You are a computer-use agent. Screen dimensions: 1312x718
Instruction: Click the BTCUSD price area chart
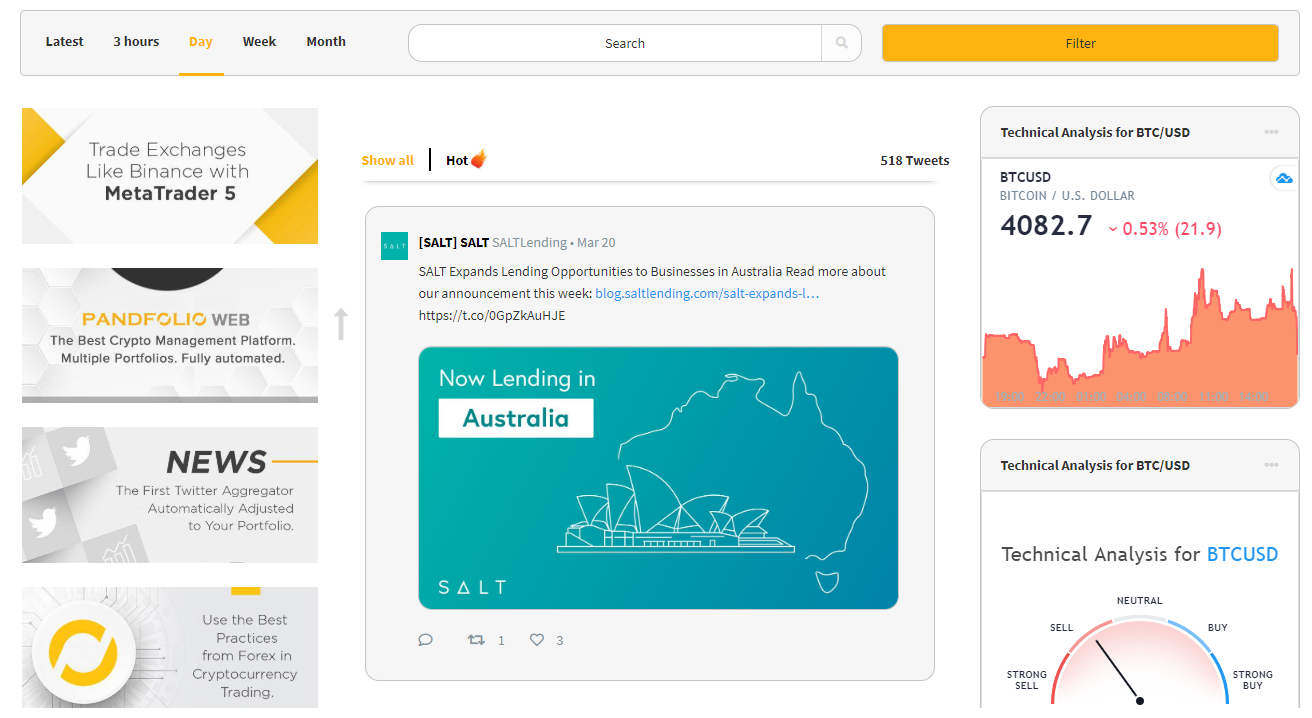point(1140,340)
